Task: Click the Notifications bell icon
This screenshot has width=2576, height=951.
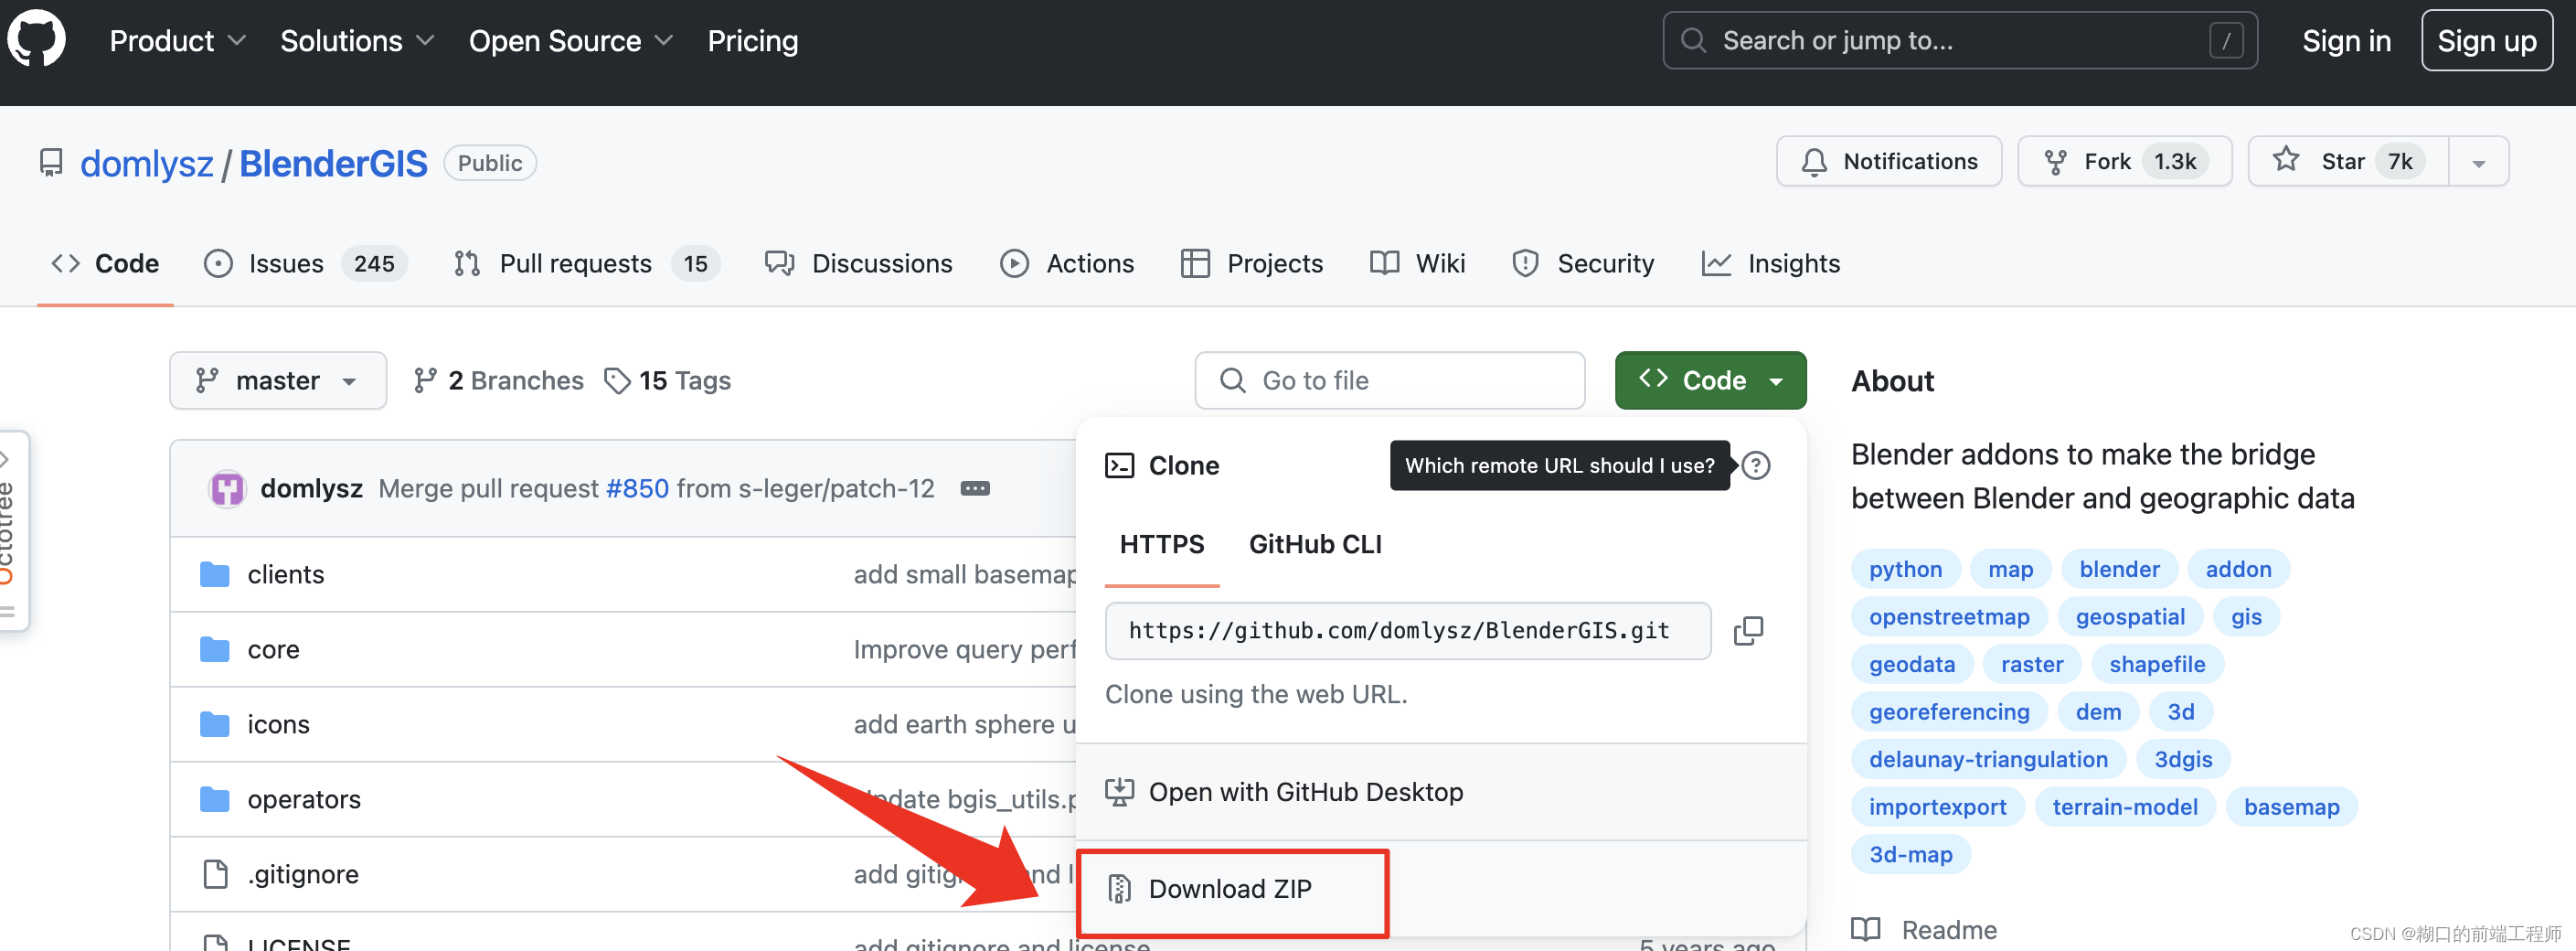Action: (x=1814, y=162)
